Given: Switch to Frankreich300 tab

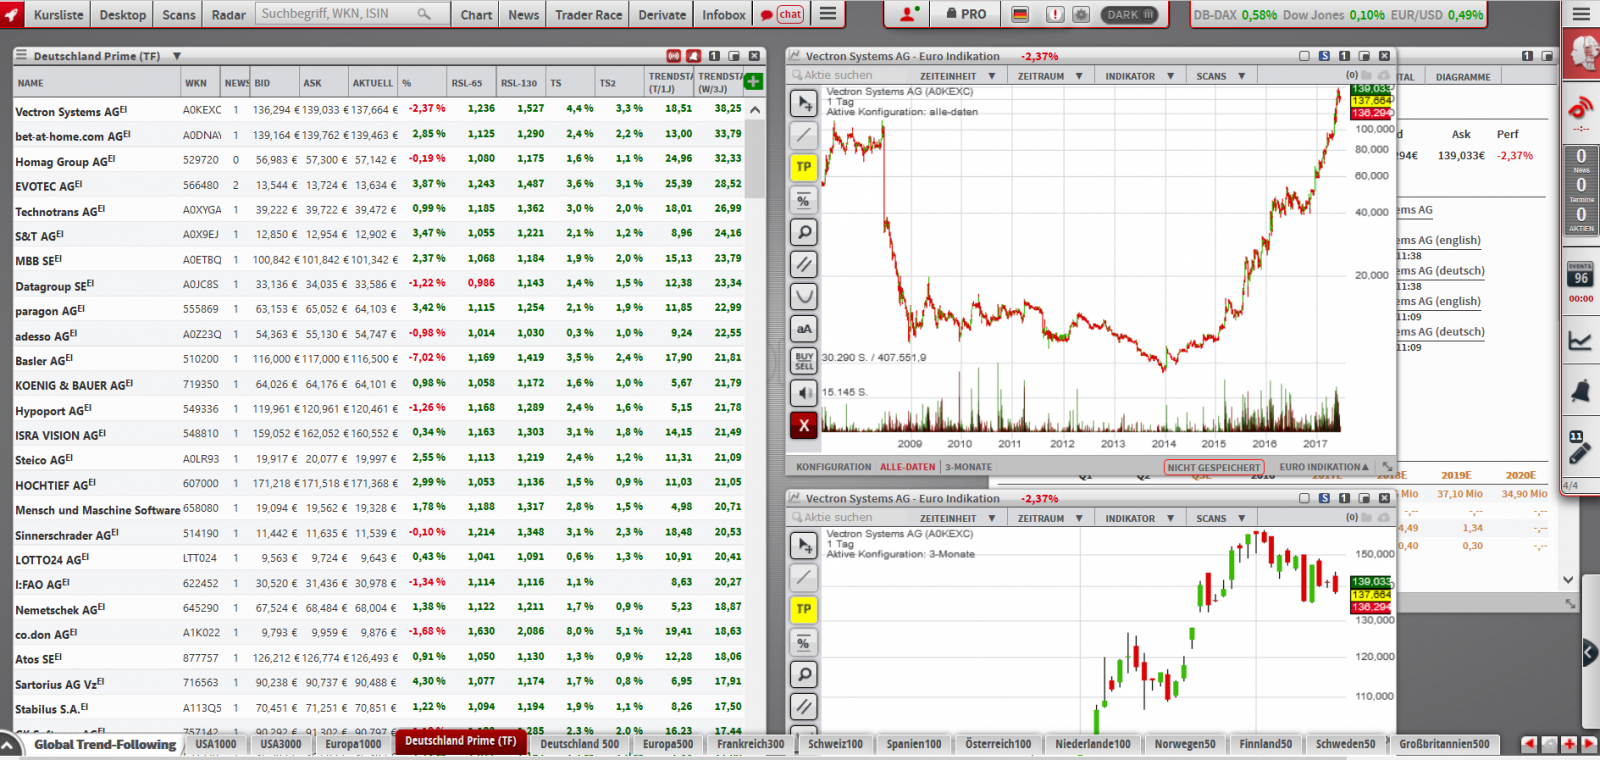Looking at the screenshot, I should click(750, 744).
